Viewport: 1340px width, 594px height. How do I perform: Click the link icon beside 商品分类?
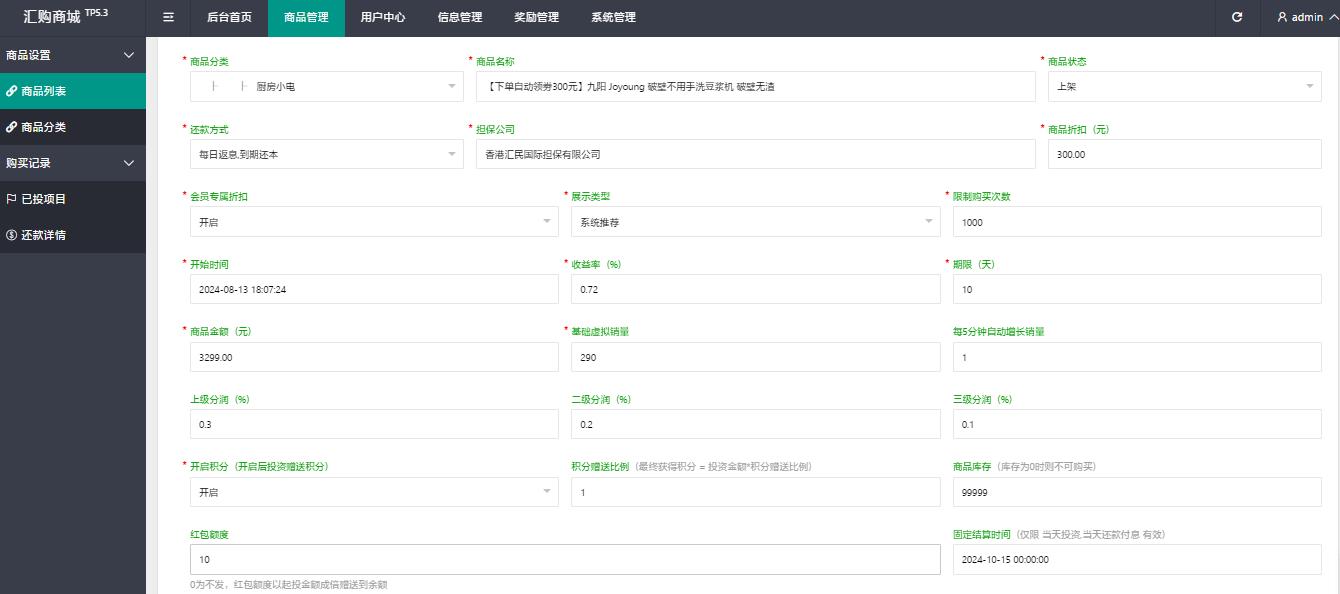click(x=12, y=127)
